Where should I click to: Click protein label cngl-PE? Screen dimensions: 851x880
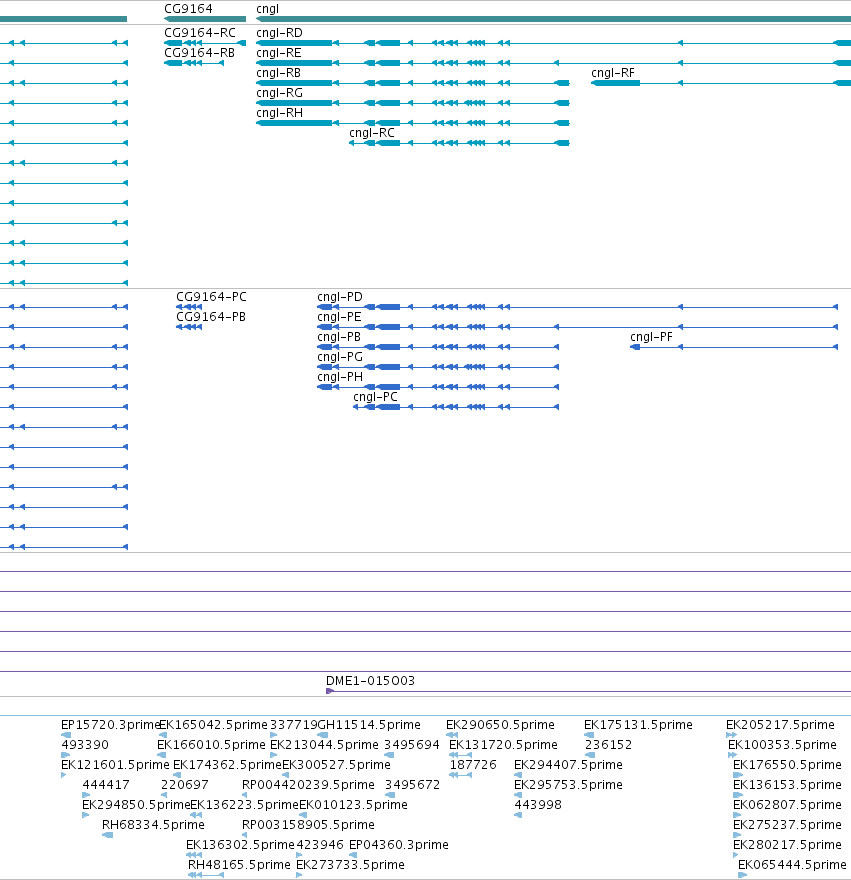point(339,317)
